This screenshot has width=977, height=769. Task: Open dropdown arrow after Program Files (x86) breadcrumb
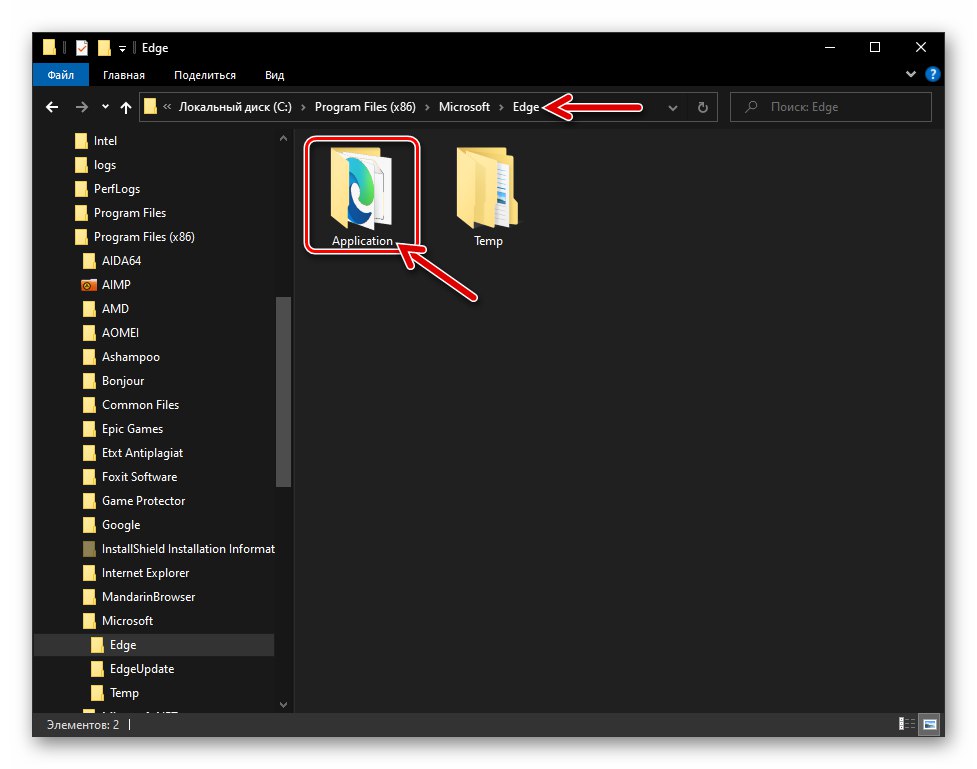[427, 107]
